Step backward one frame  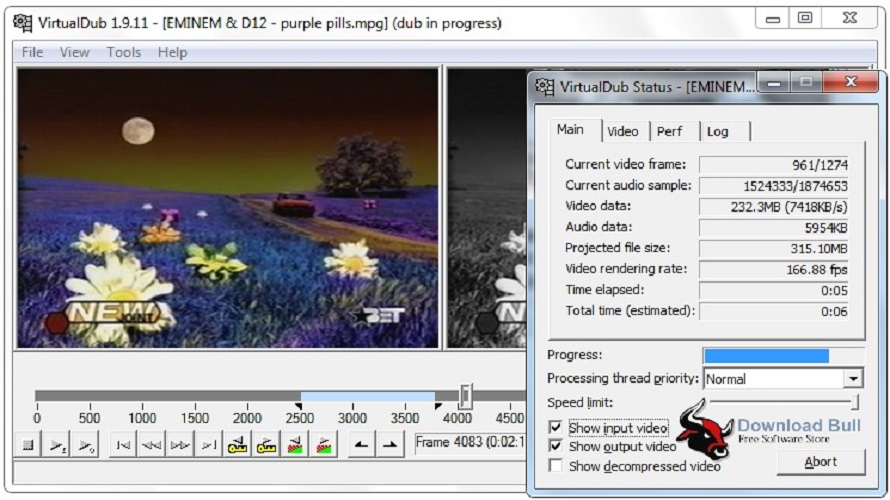pos(152,444)
